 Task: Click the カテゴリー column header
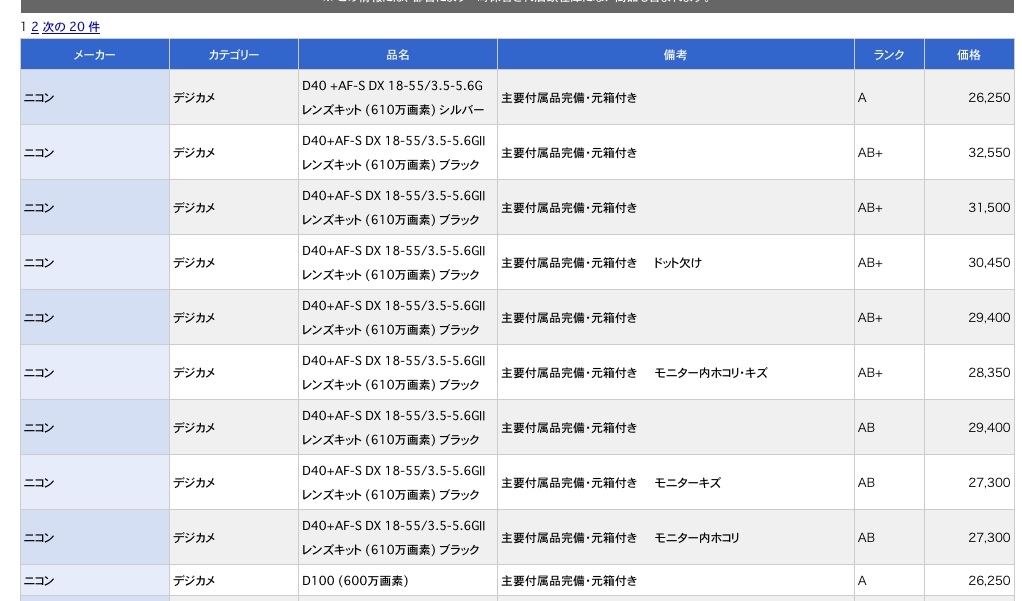click(234, 55)
